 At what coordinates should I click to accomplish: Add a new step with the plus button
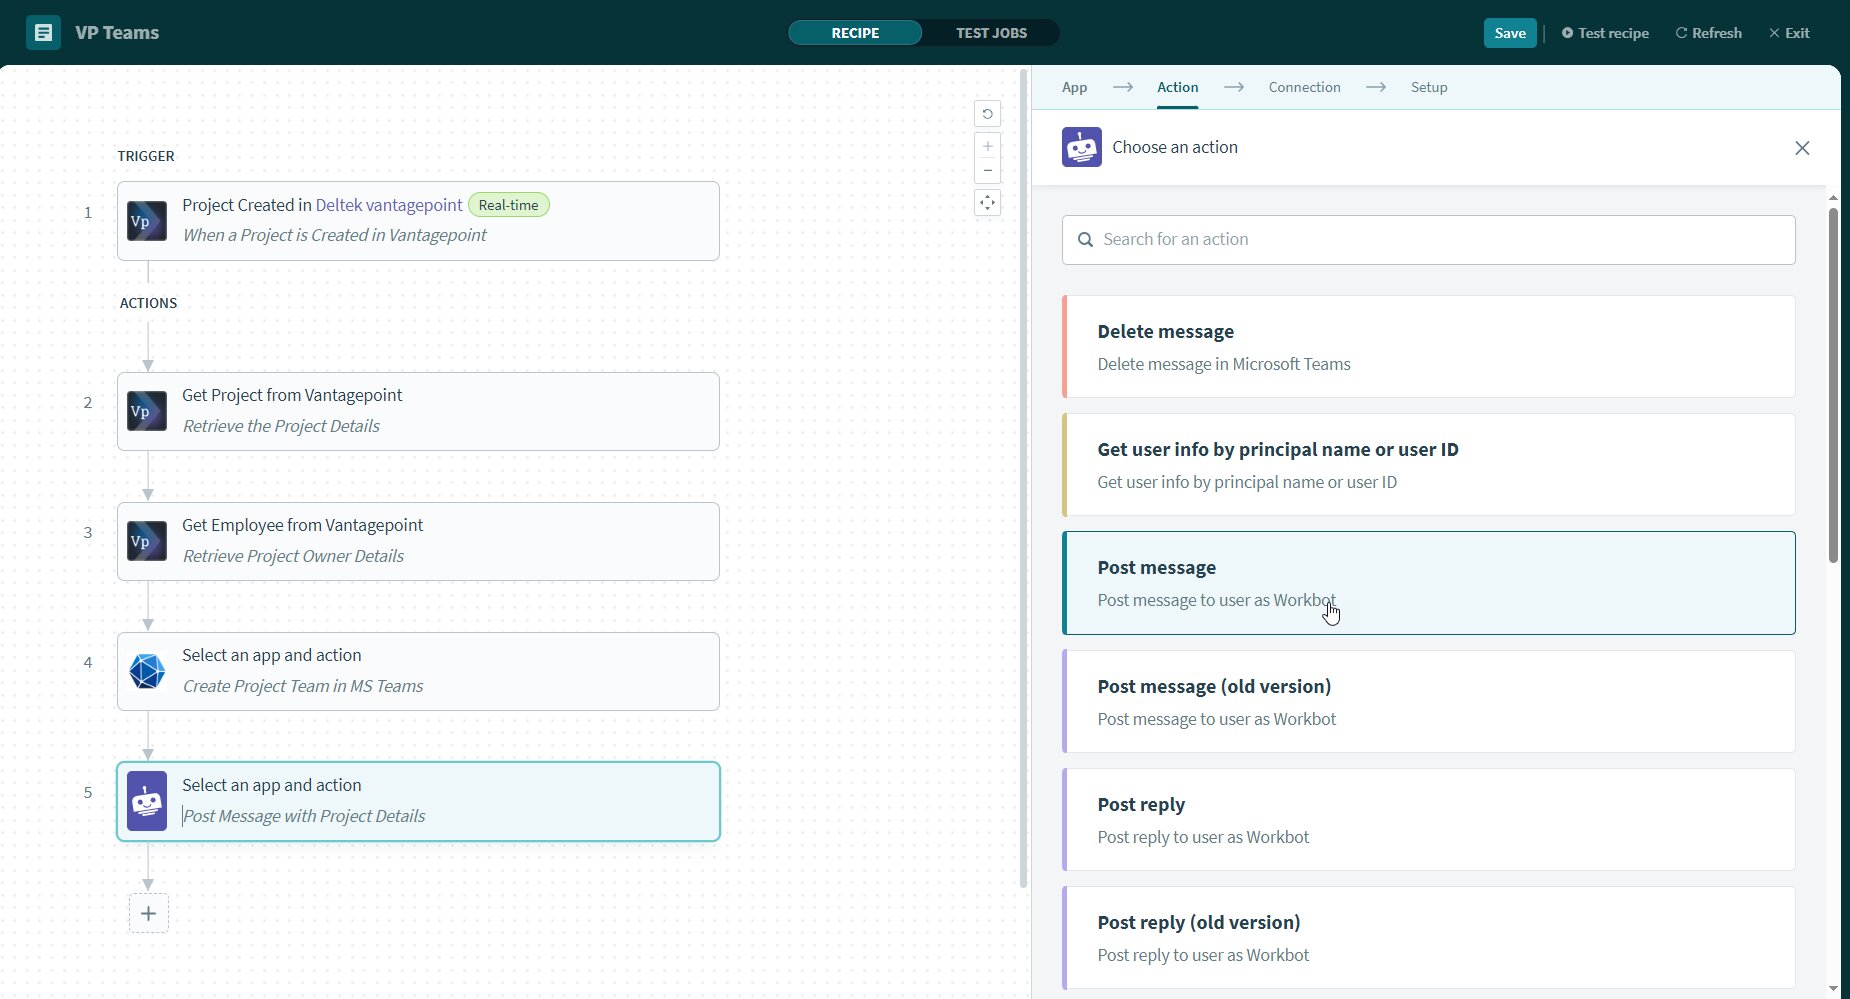(x=148, y=913)
